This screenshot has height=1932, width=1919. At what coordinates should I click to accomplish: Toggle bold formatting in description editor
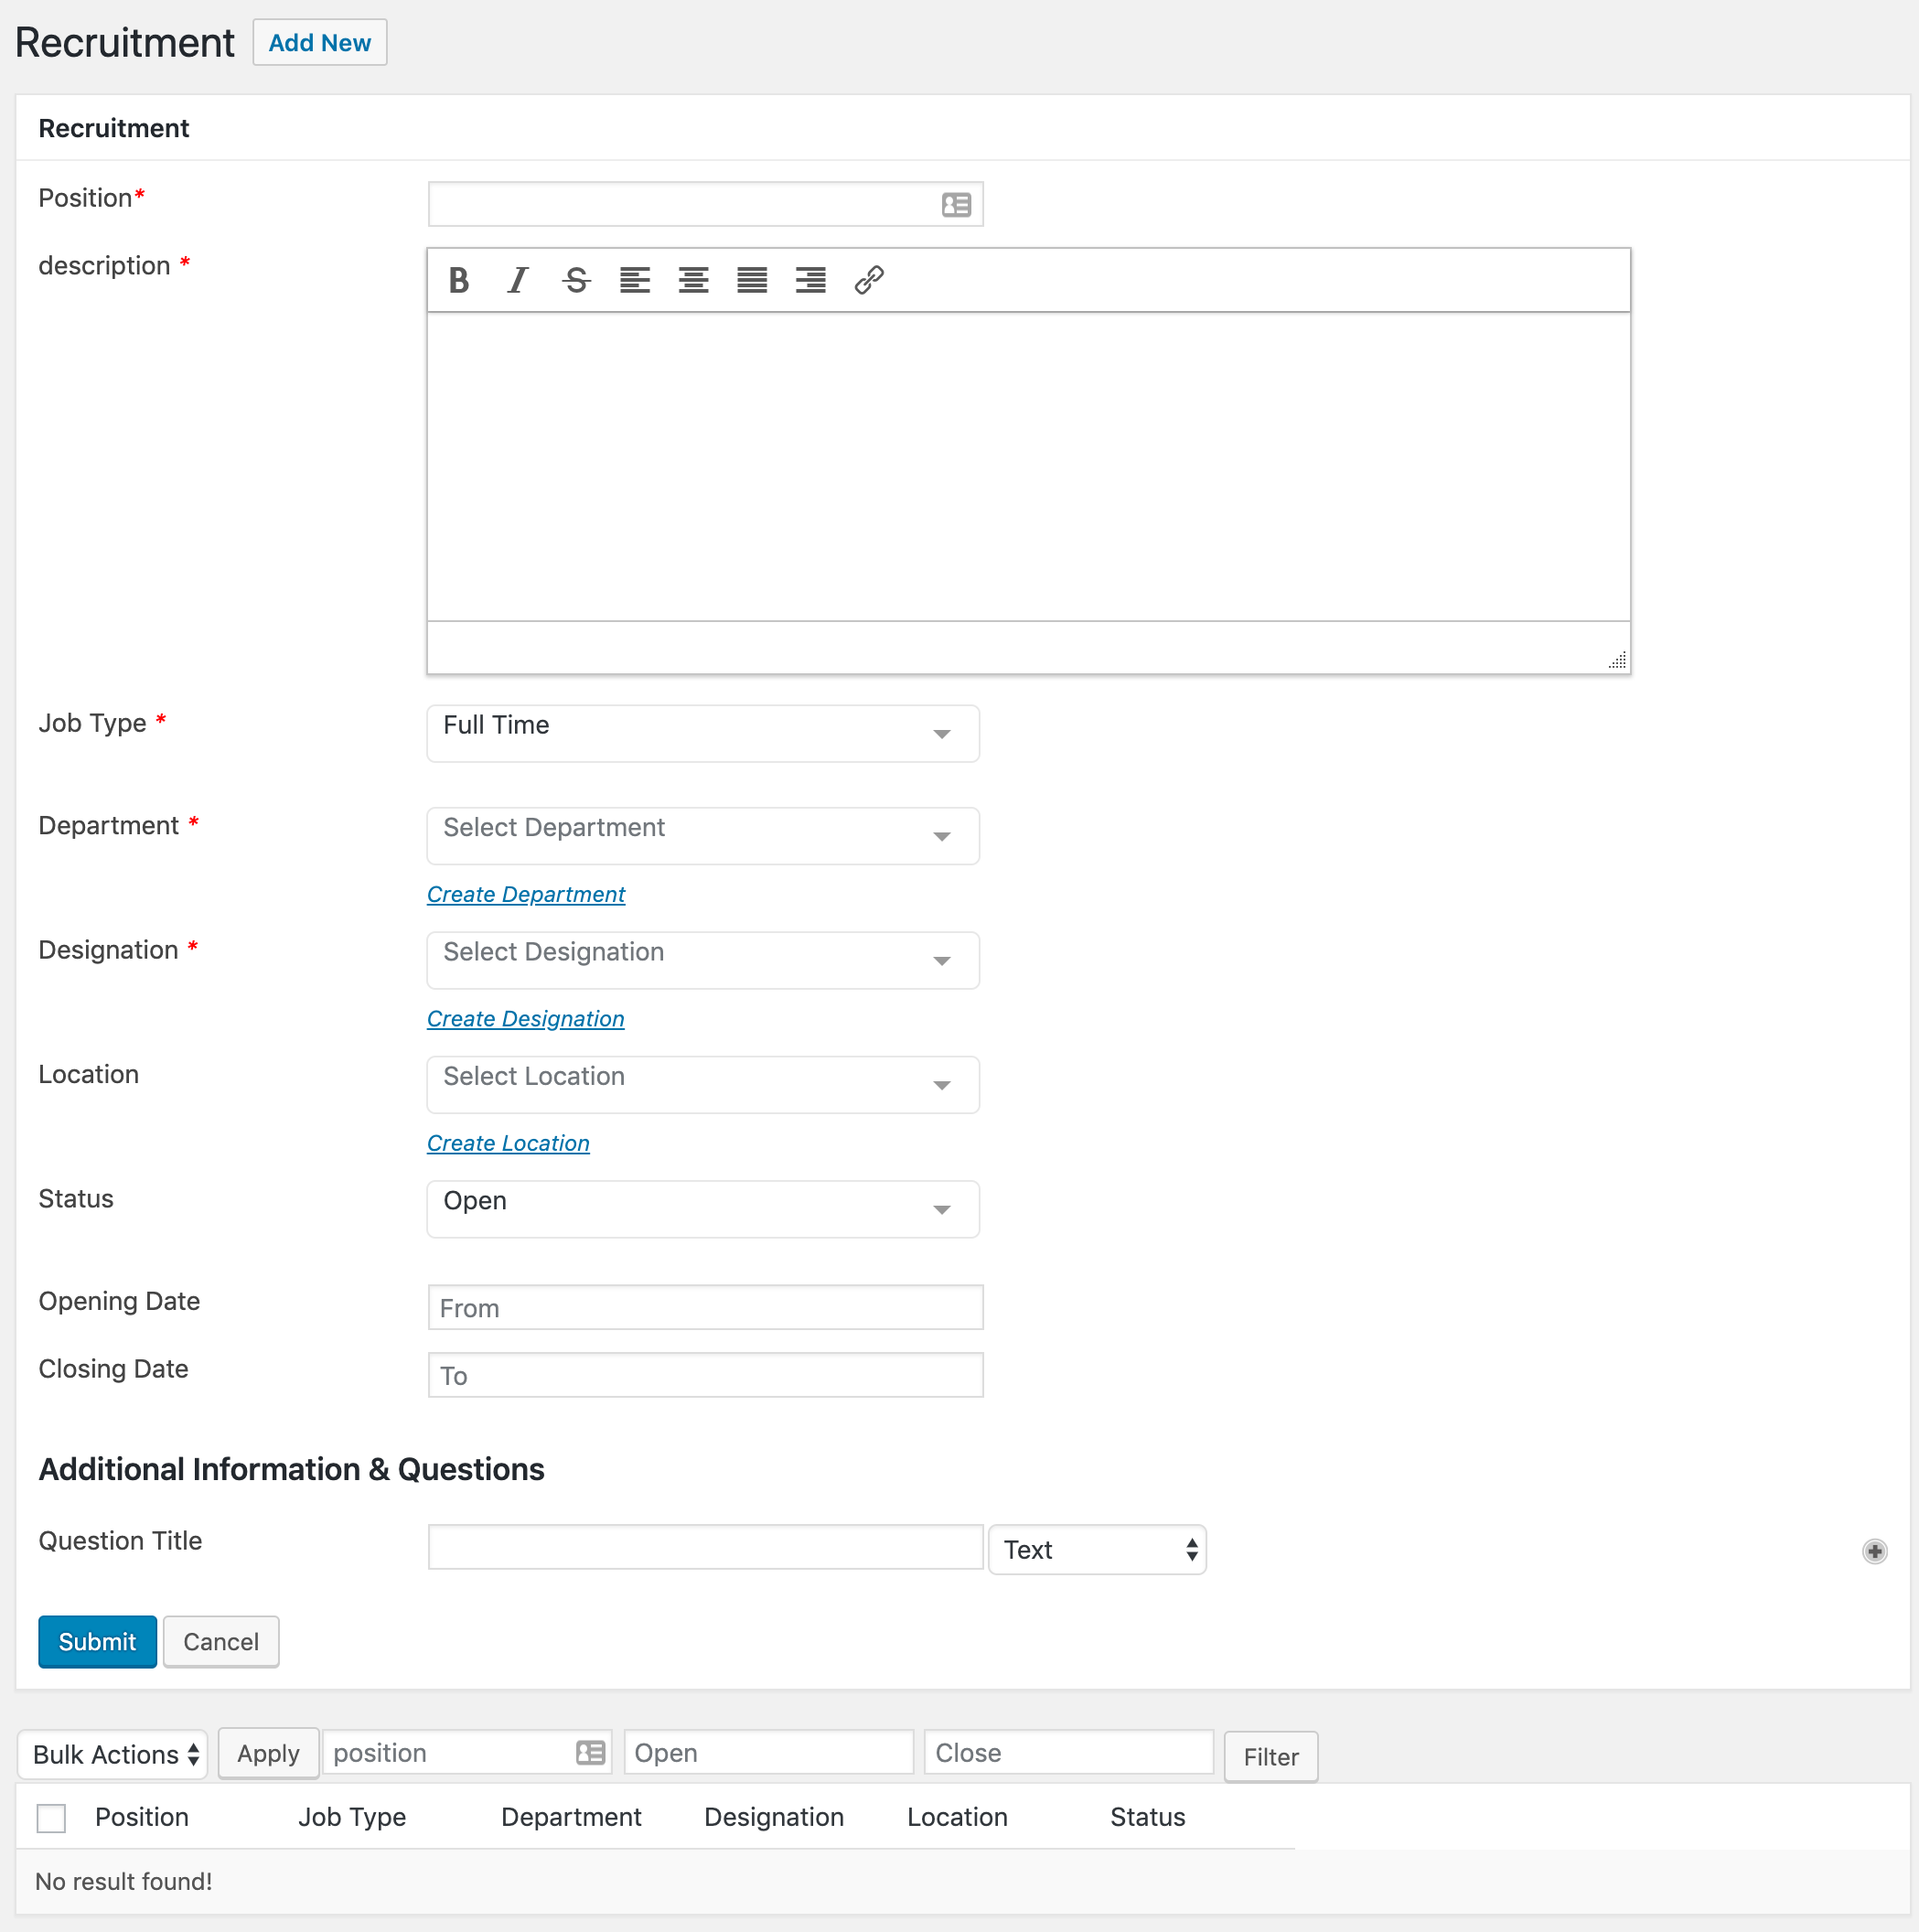pyautogui.click(x=459, y=281)
